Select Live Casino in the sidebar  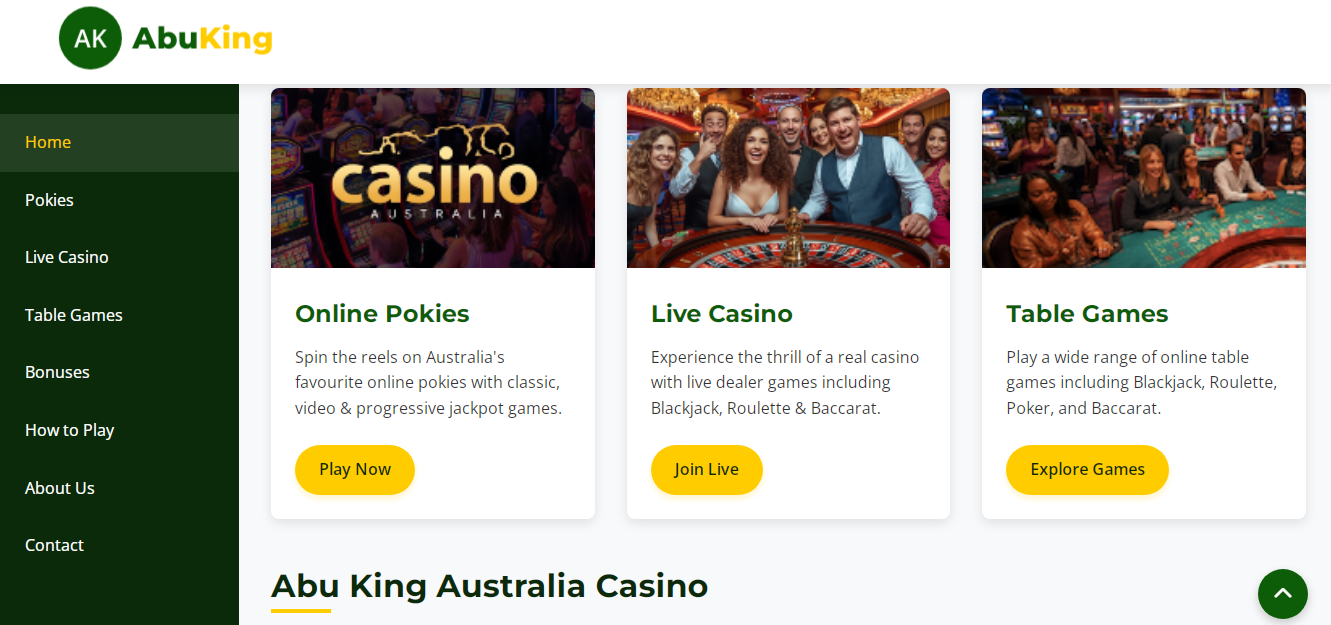(67, 257)
